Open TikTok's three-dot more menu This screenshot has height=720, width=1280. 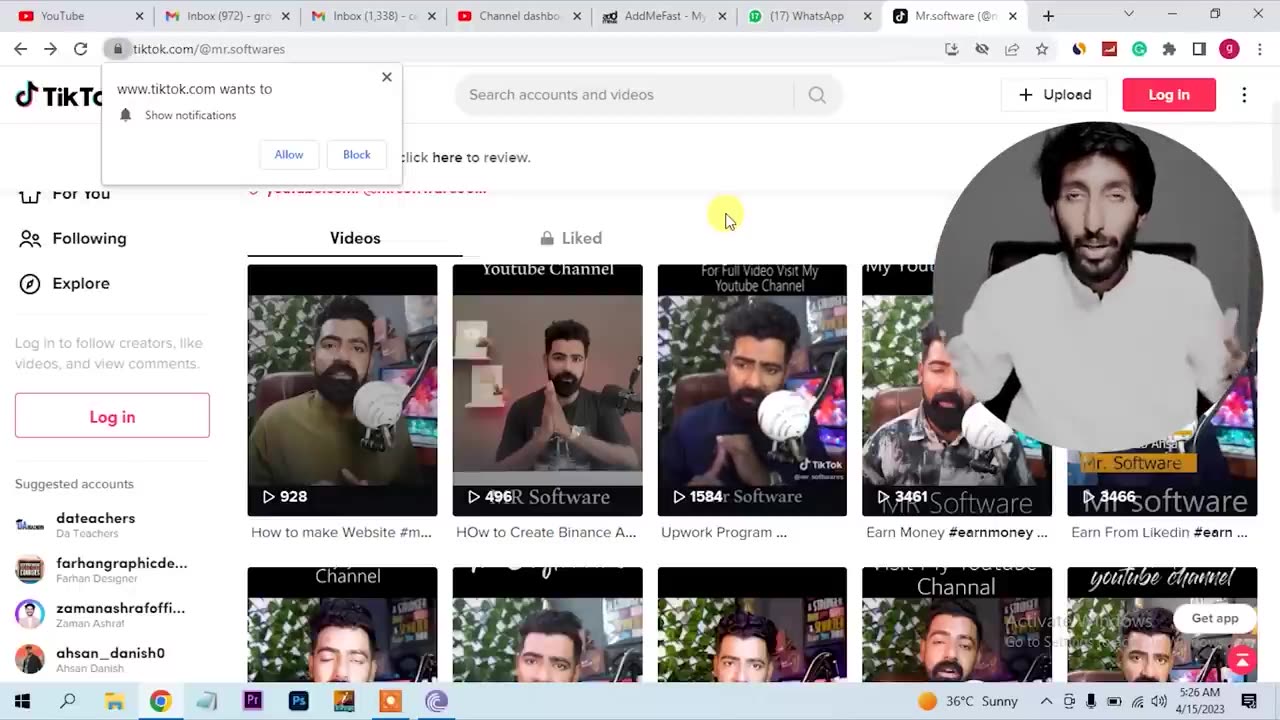pos(1244,95)
